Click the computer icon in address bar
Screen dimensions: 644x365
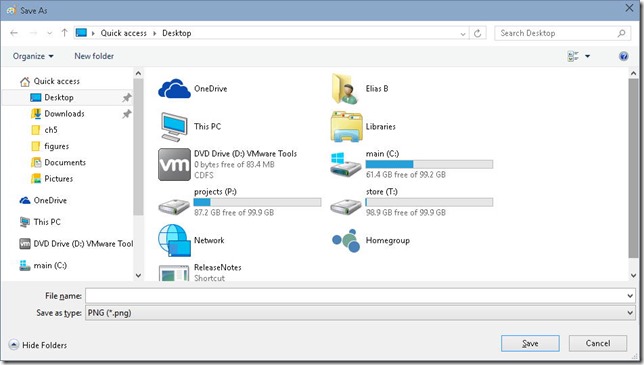[x=81, y=33]
